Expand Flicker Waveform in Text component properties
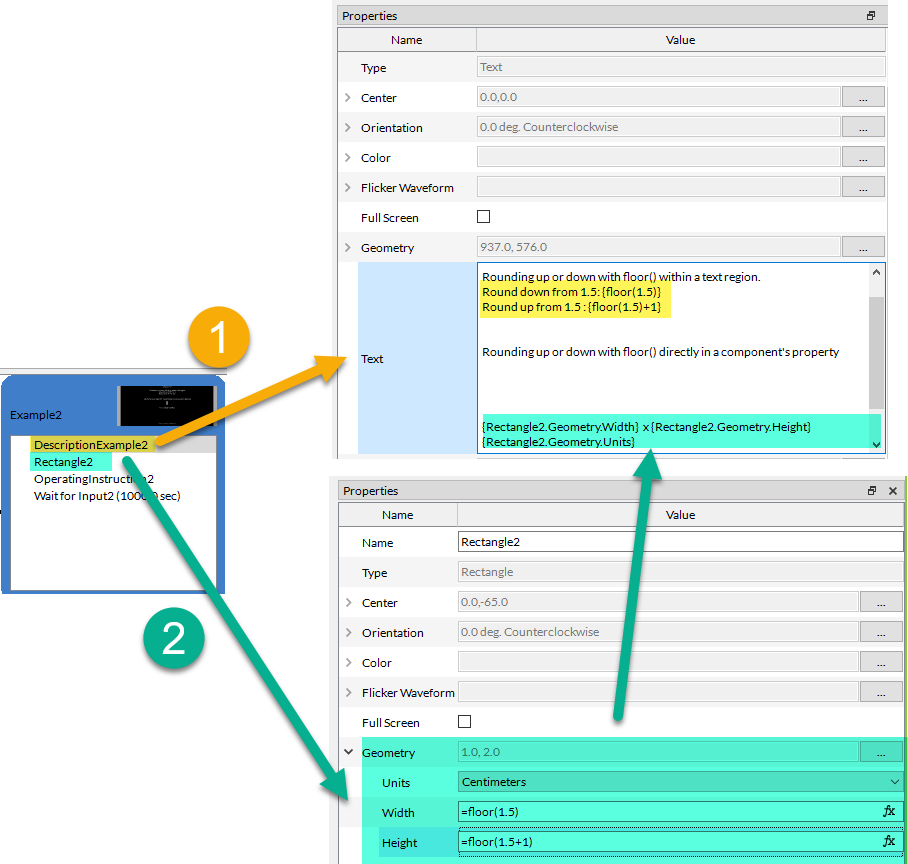This screenshot has height=864, width=908. click(x=348, y=188)
